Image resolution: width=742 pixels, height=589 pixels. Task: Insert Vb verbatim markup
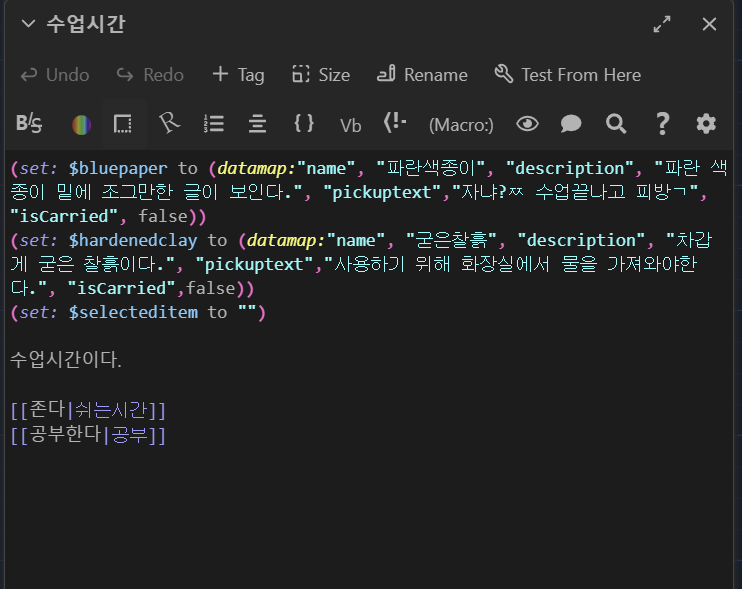[x=351, y=125]
